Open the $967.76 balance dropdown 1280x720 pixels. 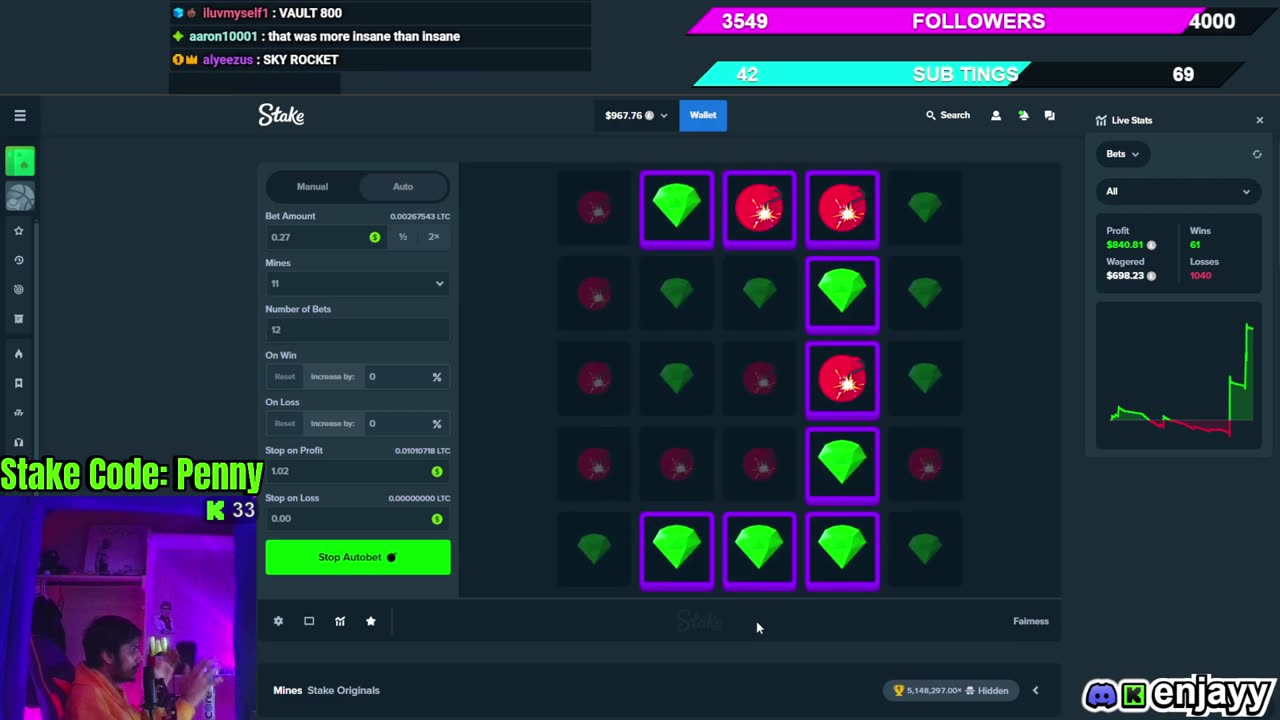[636, 116]
